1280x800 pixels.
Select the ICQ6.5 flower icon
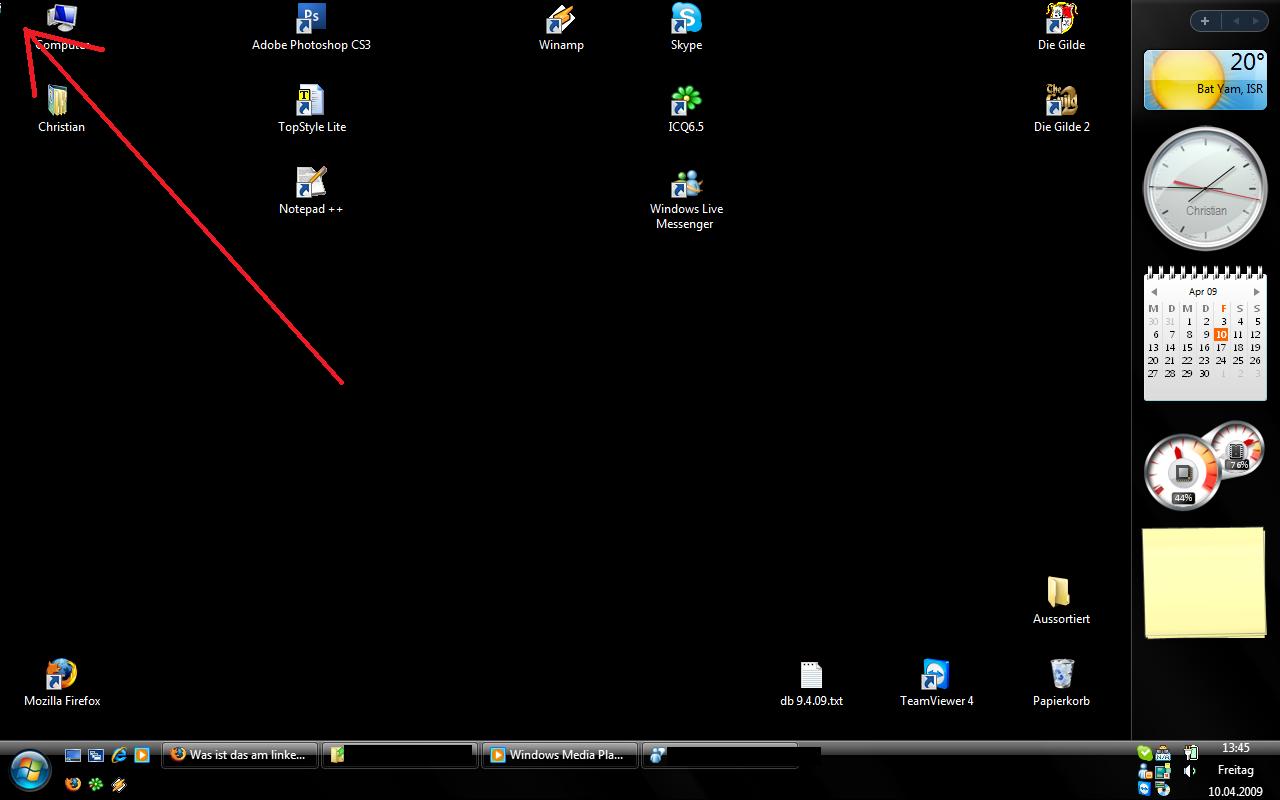[x=686, y=109]
